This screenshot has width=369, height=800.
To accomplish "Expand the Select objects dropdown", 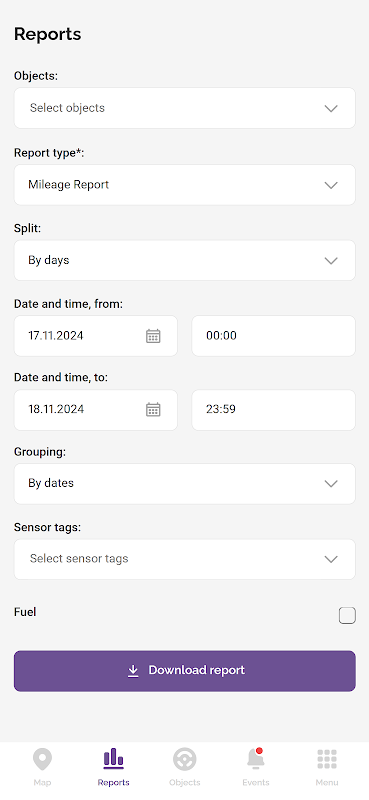I will click(185, 108).
